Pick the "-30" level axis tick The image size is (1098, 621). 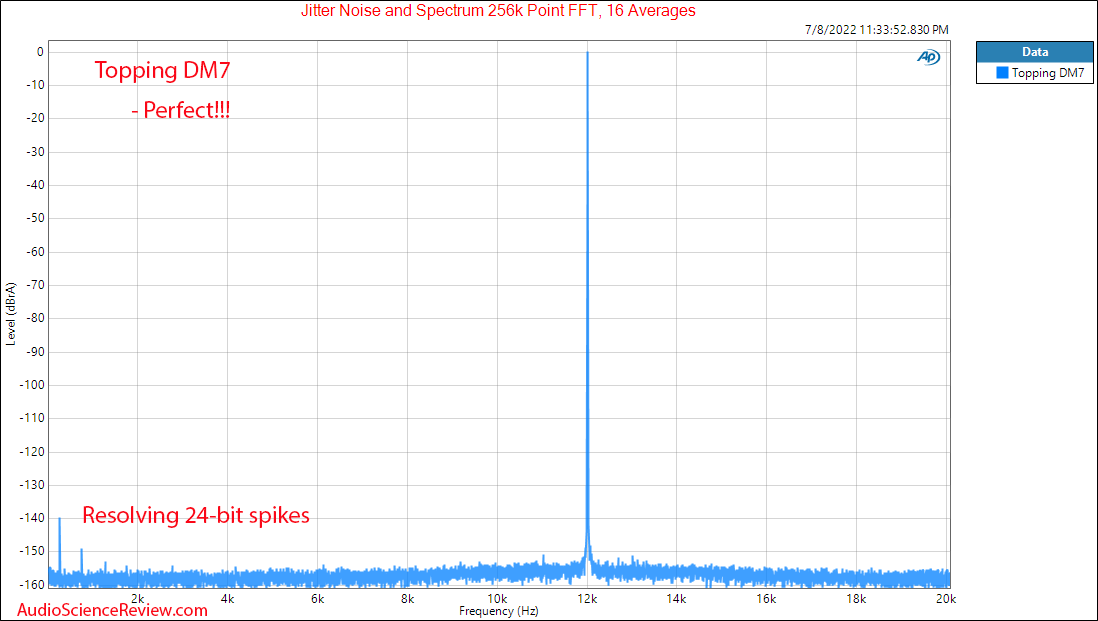(x=35, y=152)
